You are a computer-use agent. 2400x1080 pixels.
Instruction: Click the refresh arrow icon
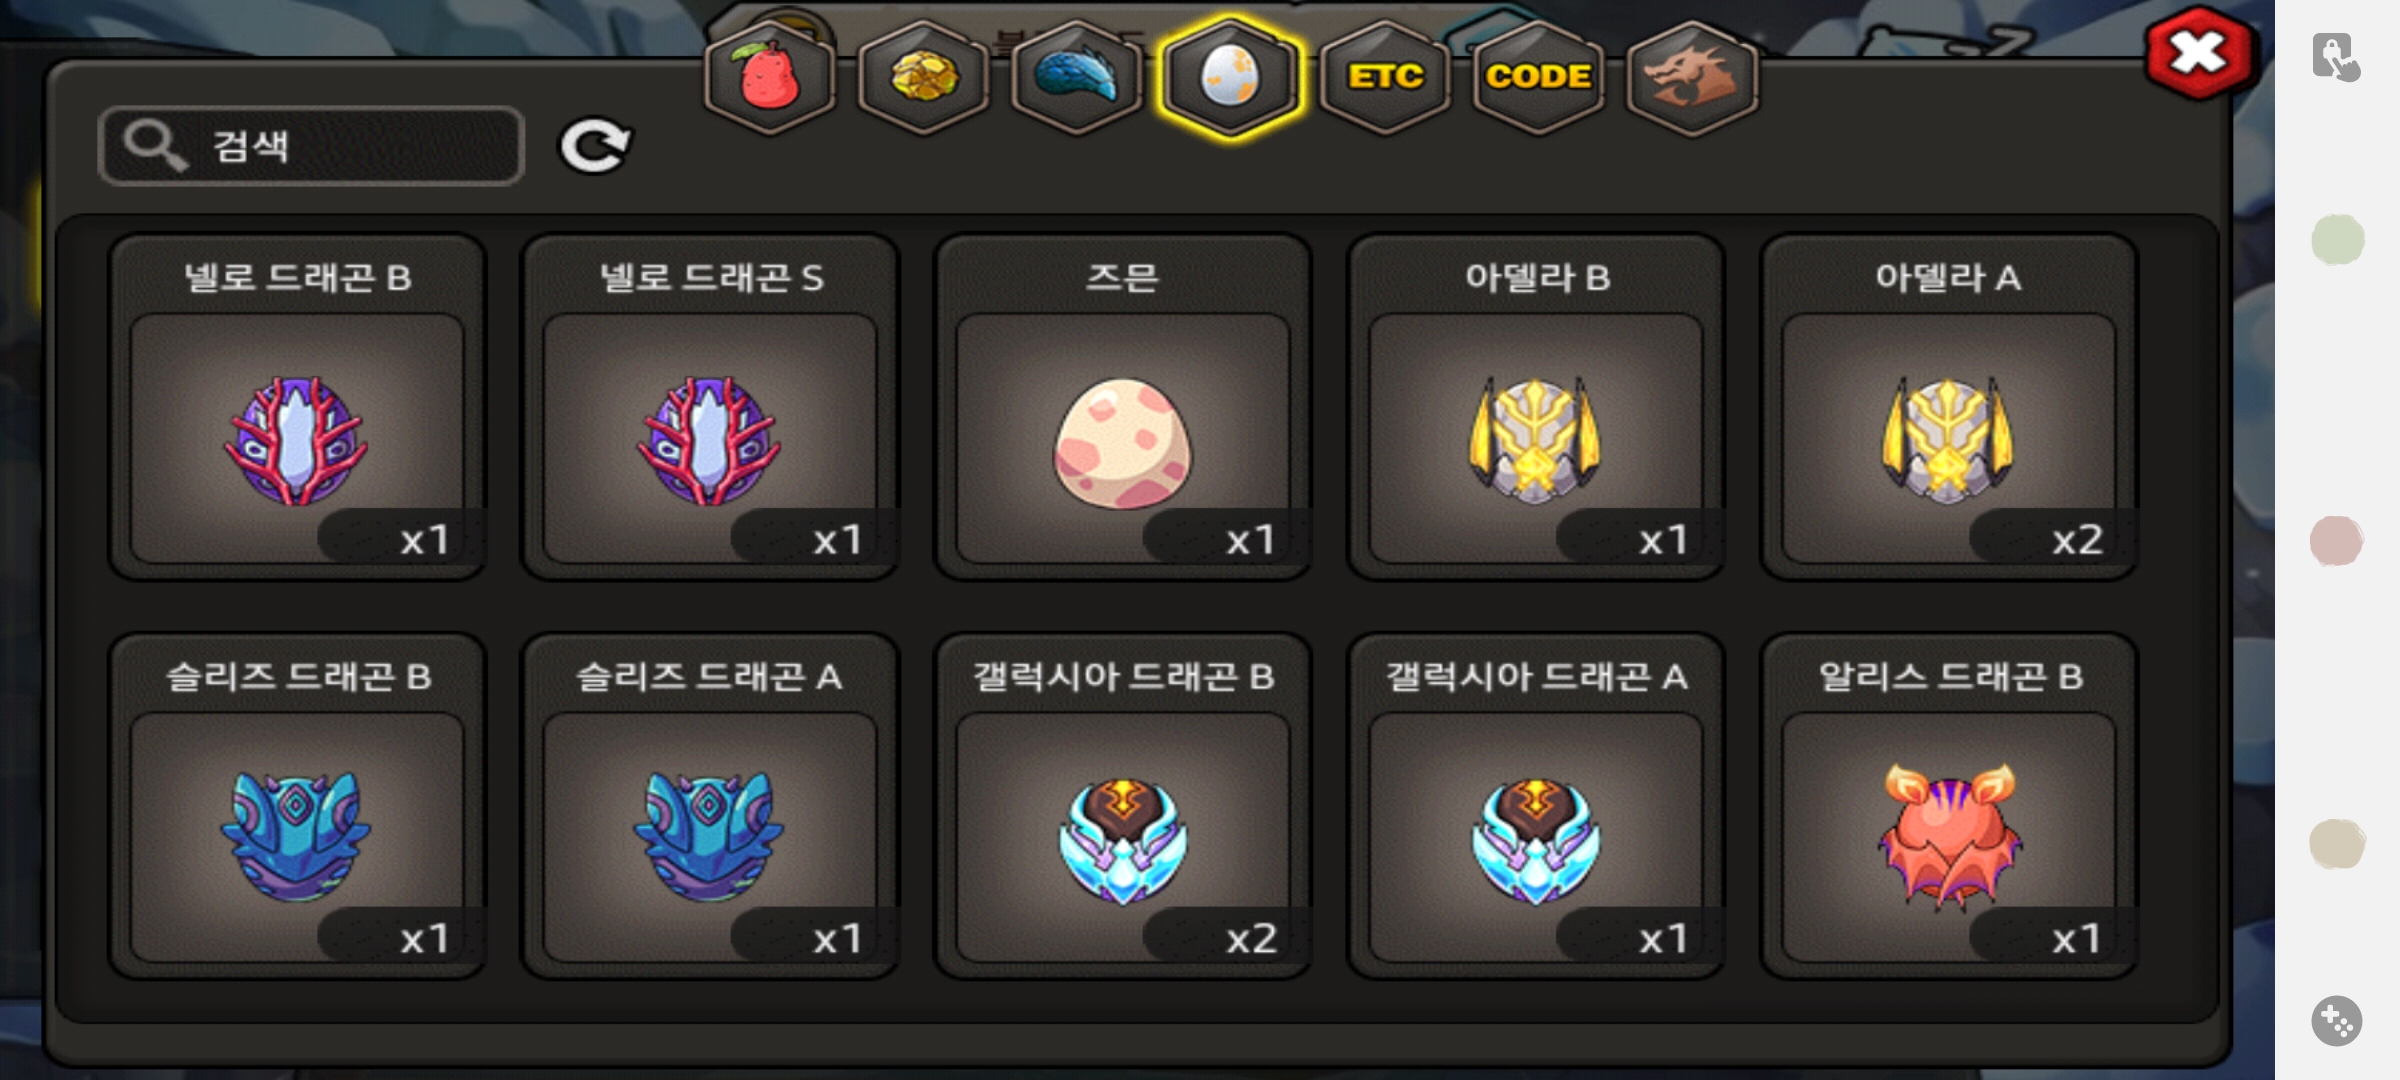coord(594,146)
